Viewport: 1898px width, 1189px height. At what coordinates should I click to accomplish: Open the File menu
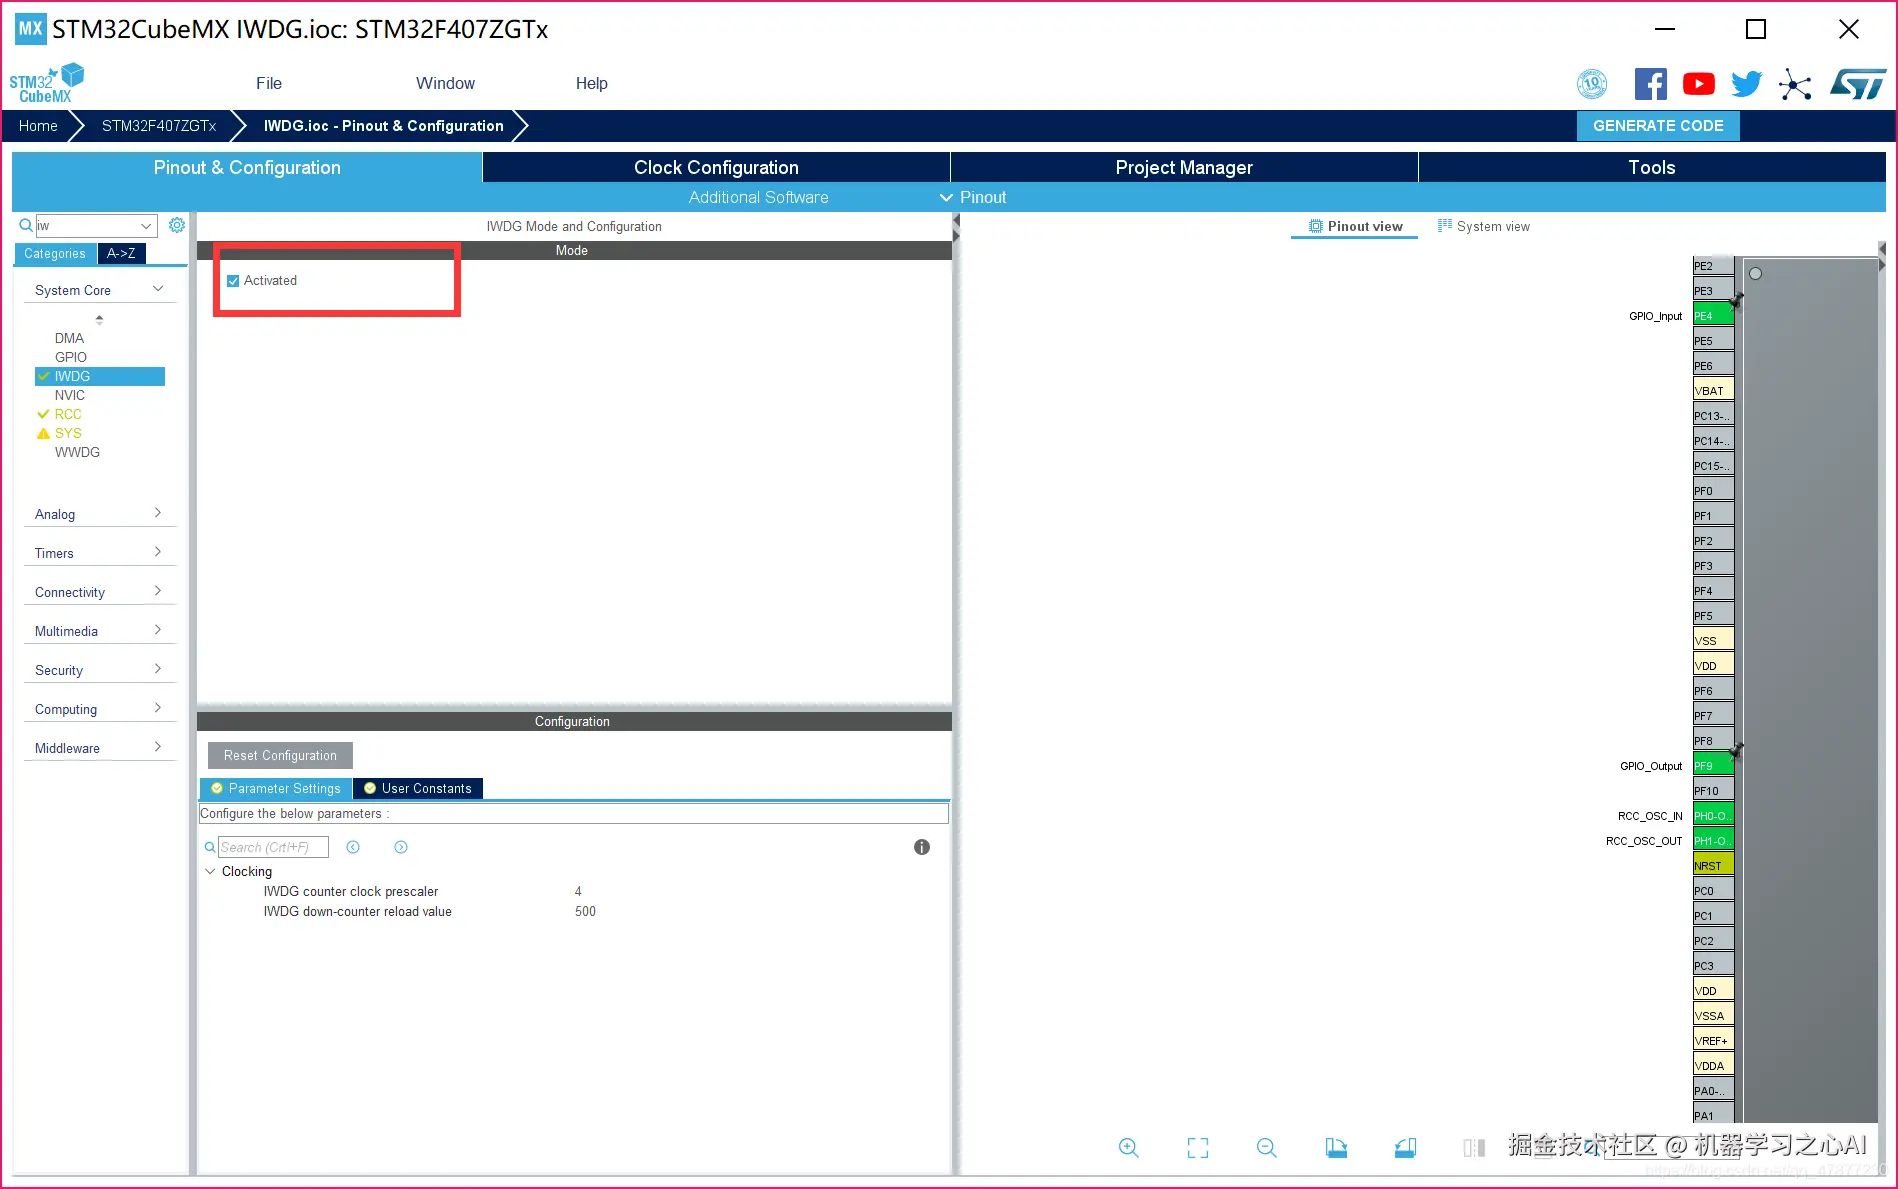[269, 83]
